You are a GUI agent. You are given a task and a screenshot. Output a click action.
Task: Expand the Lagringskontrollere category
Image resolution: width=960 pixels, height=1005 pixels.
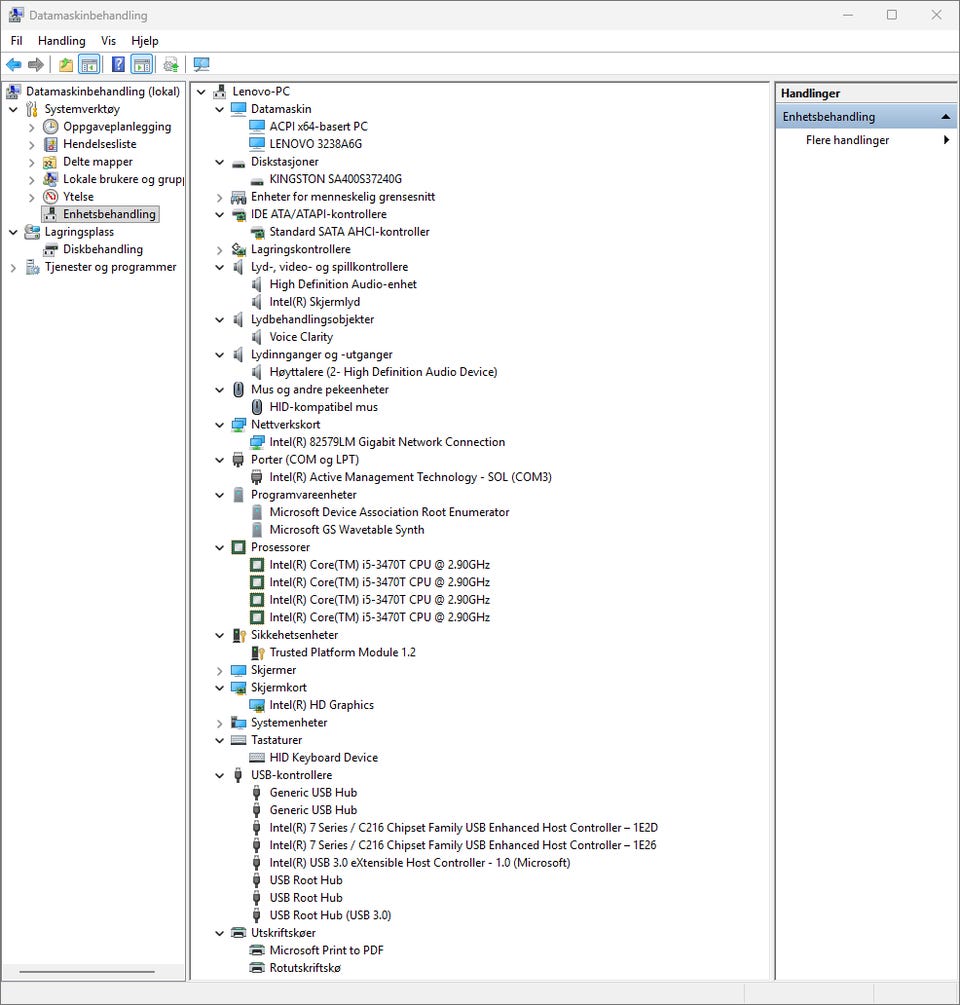pyautogui.click(x=219, y=250)
